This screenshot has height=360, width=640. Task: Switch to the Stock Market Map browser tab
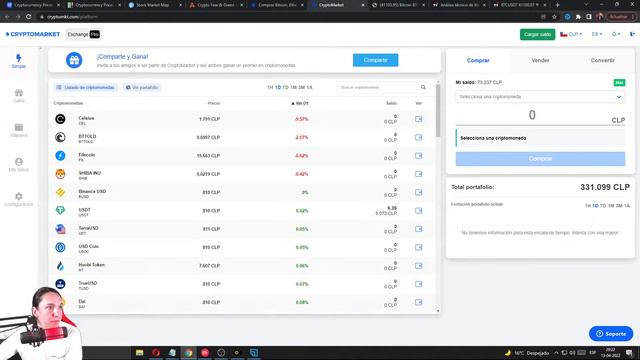pos(154,5)
